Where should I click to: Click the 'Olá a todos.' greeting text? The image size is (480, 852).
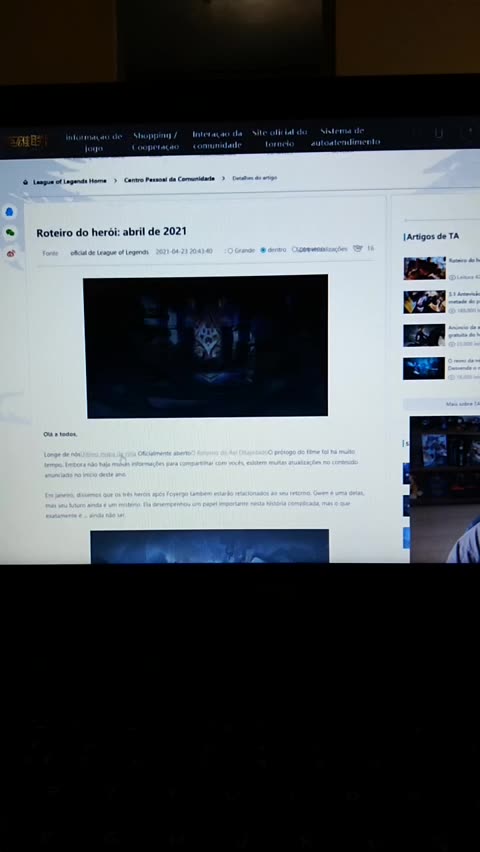tap(60, 434)
